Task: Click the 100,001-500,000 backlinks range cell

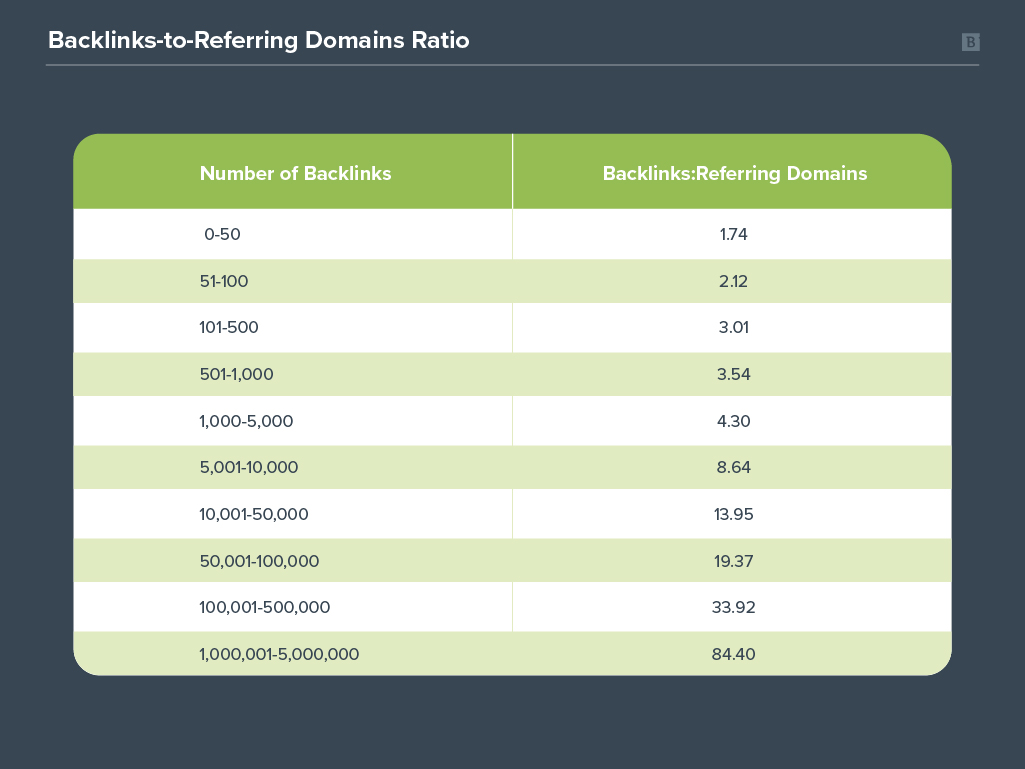Action: tap(265, 608)
